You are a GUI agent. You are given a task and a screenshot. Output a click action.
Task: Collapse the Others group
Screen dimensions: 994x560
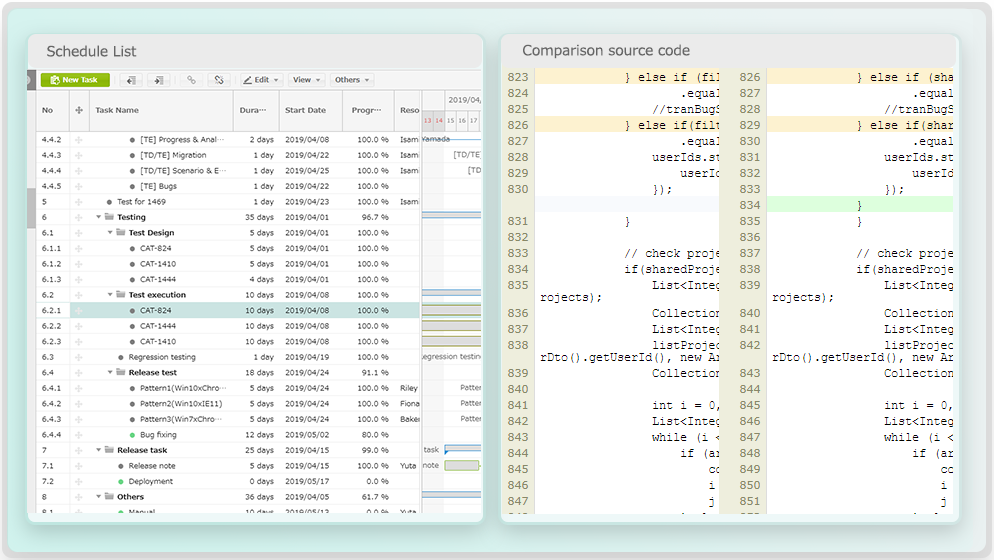click(x=98, y=497)
